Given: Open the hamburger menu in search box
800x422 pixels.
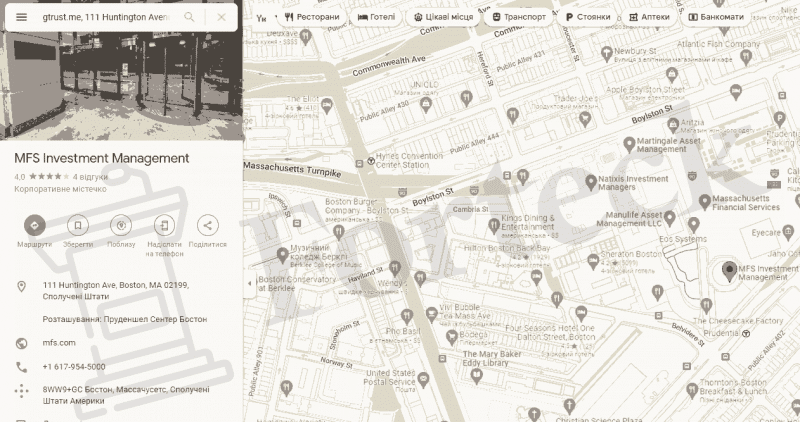Looking at the screenshot, I should [x=21, y=17].
